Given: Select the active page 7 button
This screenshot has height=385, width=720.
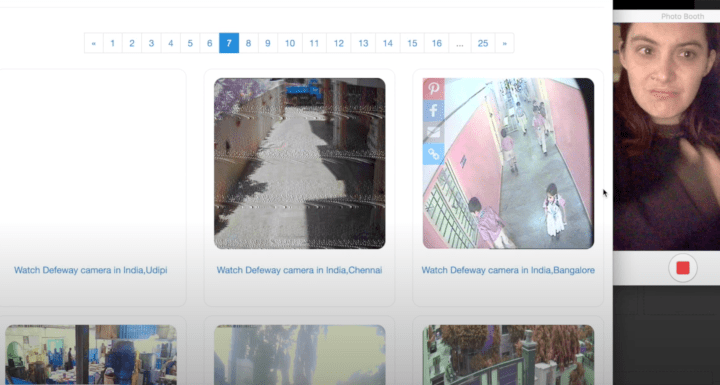Looking at the screenshot, I should click(229, 43).
